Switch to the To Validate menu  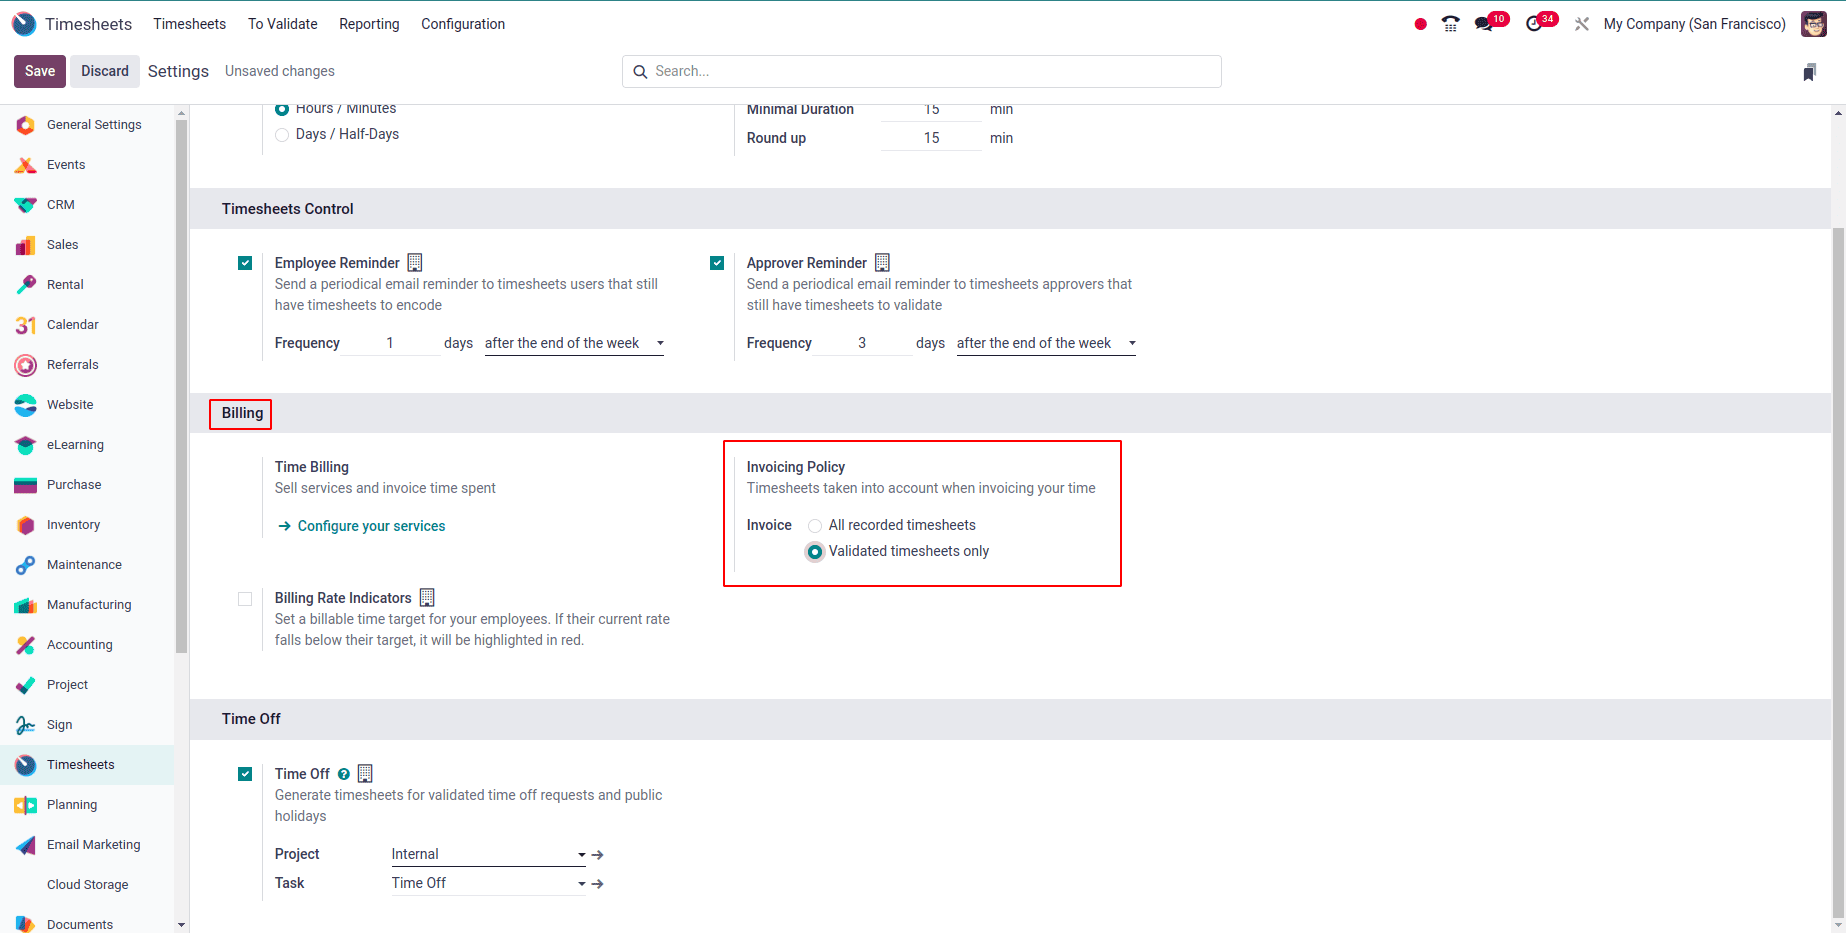pos(282,23)
